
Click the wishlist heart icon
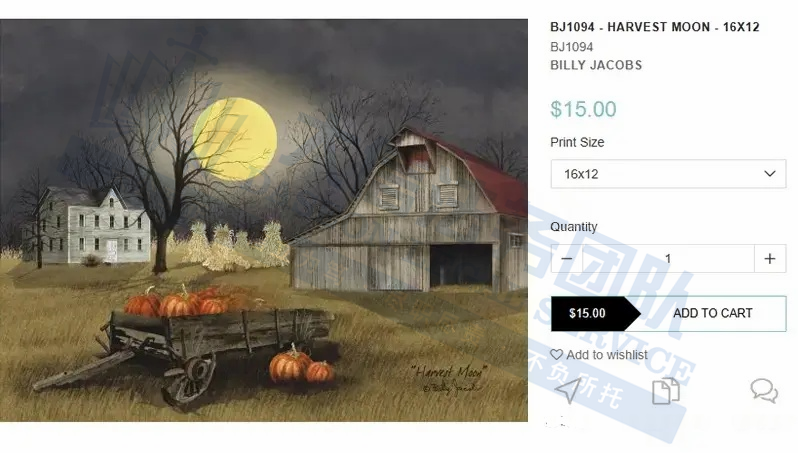[557, 355]
